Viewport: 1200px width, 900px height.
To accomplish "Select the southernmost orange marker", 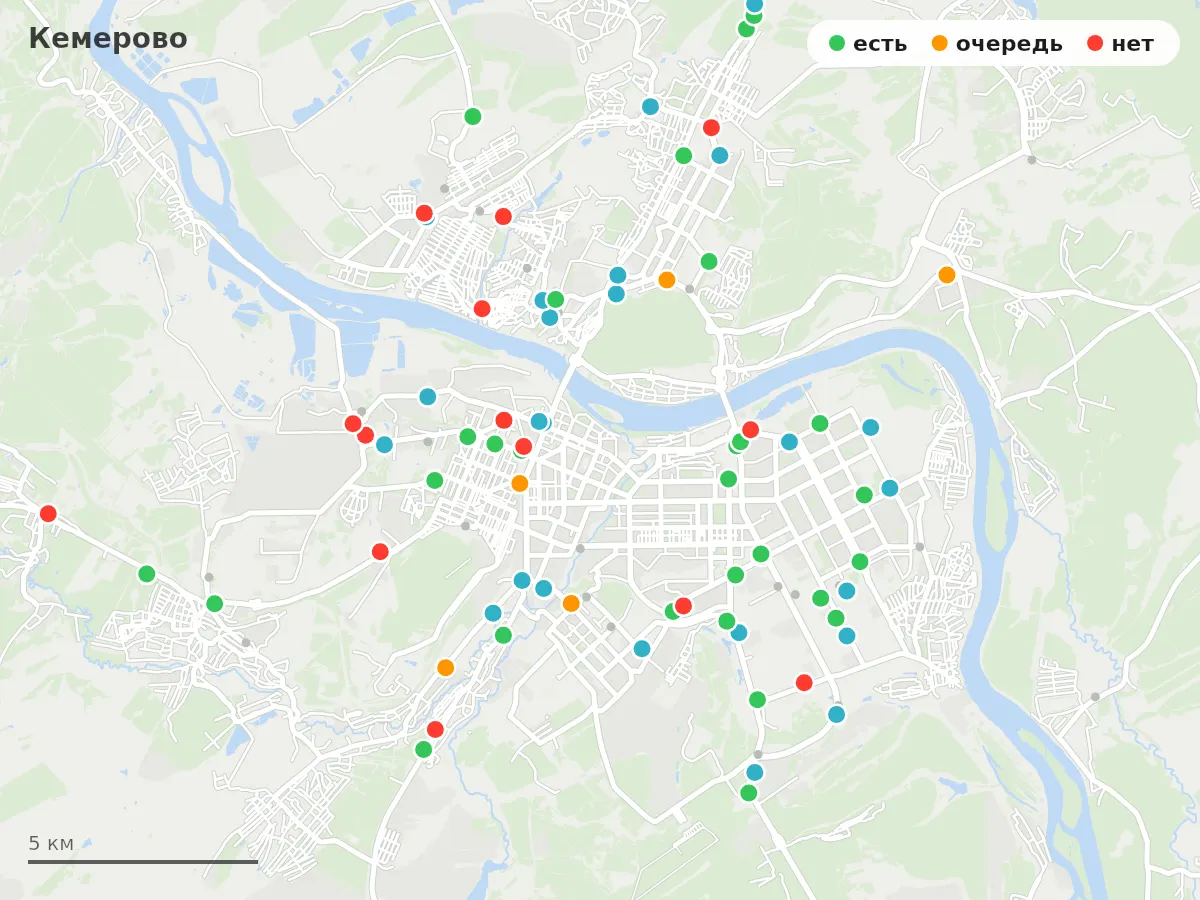I will 446,667.
